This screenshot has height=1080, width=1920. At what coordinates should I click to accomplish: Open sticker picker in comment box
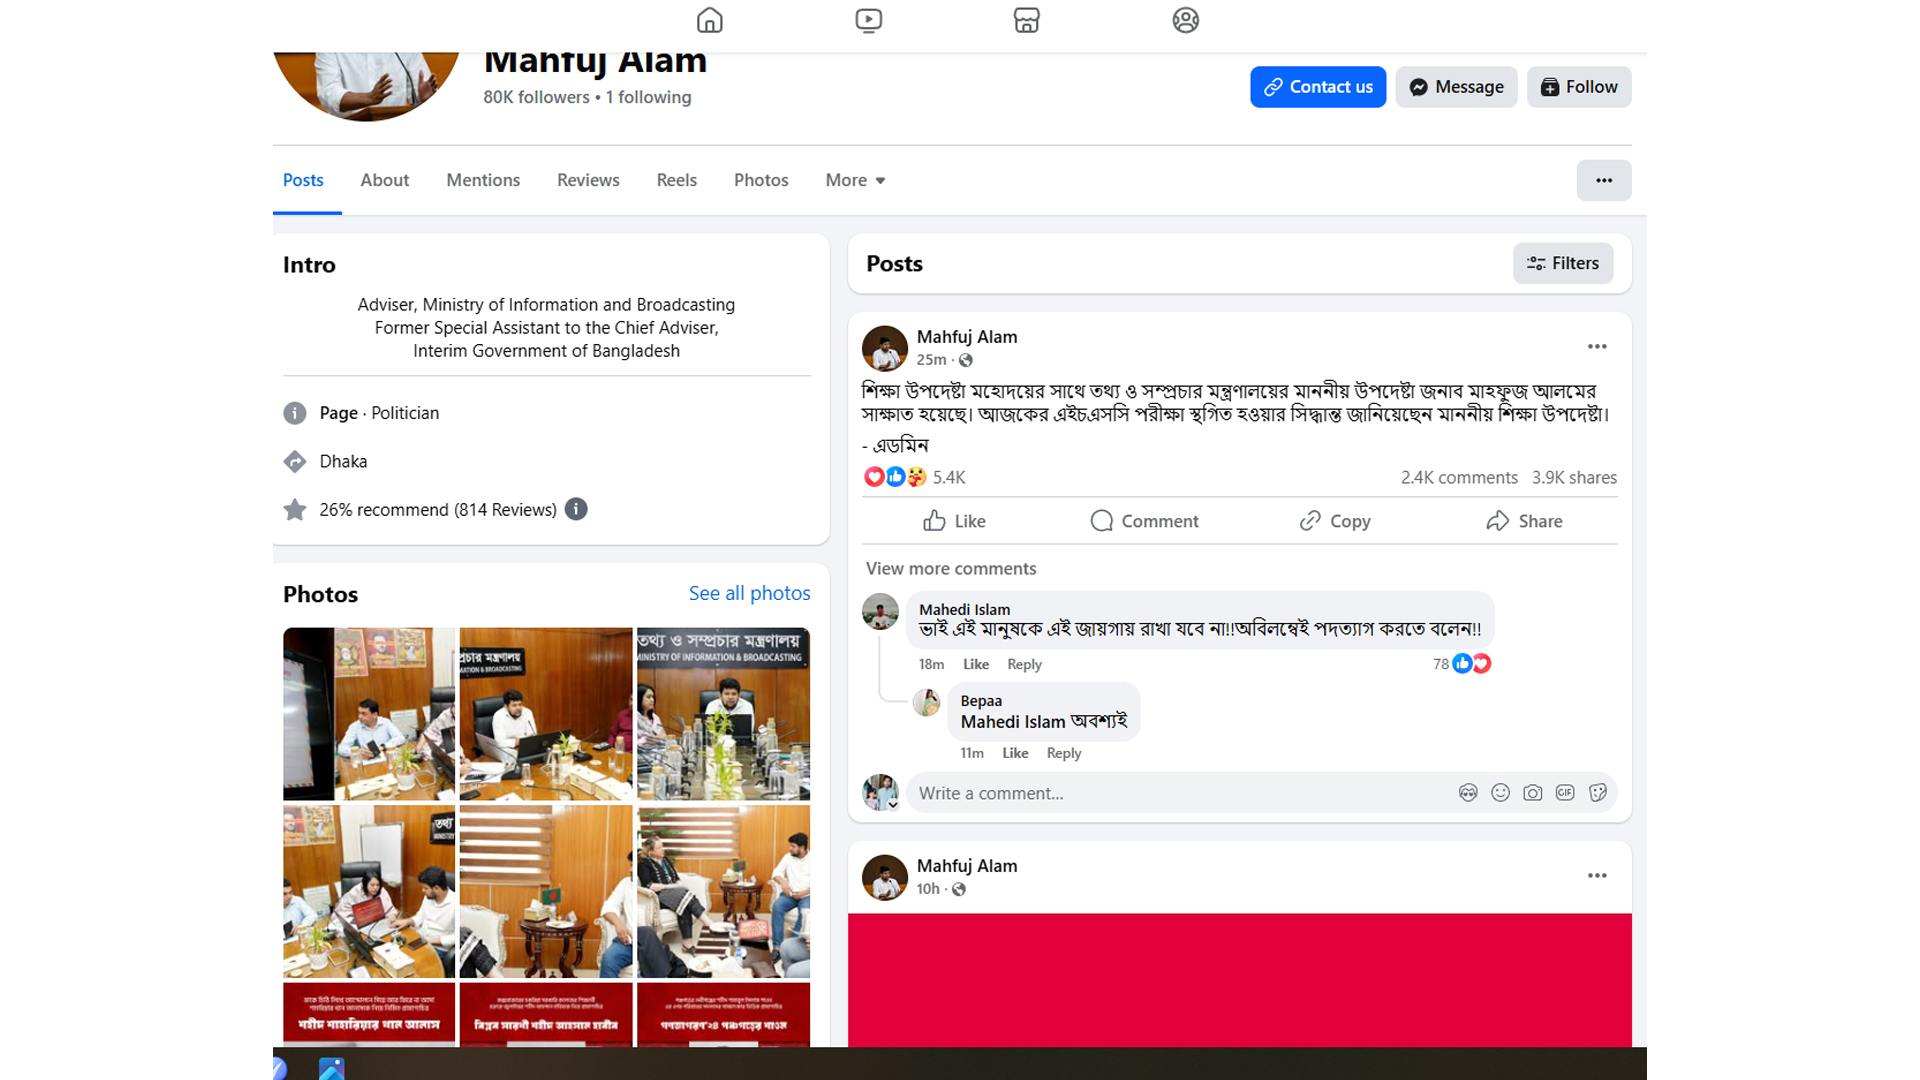pyautogui.click(x=1598, y=793)
